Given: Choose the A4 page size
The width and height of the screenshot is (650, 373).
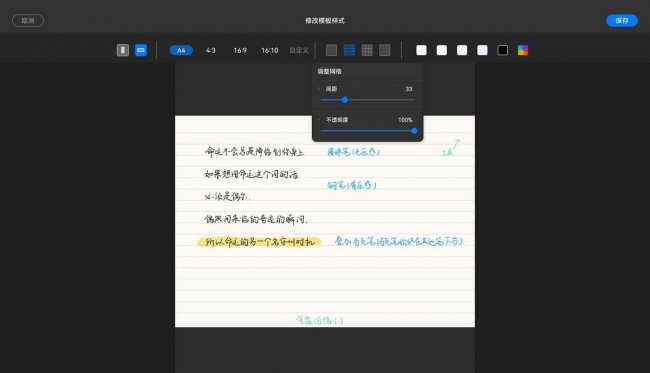Looking at the screenshot, I should (181, 50).
